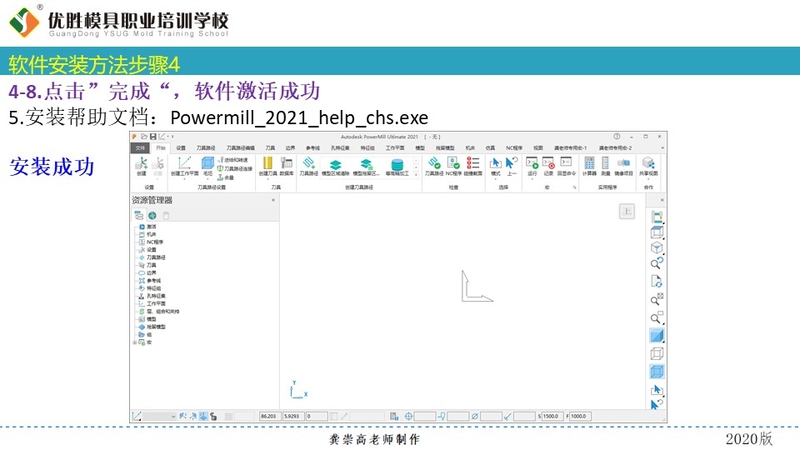Screen dimensions: 800x450
Task: Collapse the ribbon with top-right chevron
Action: pos(662,148)
